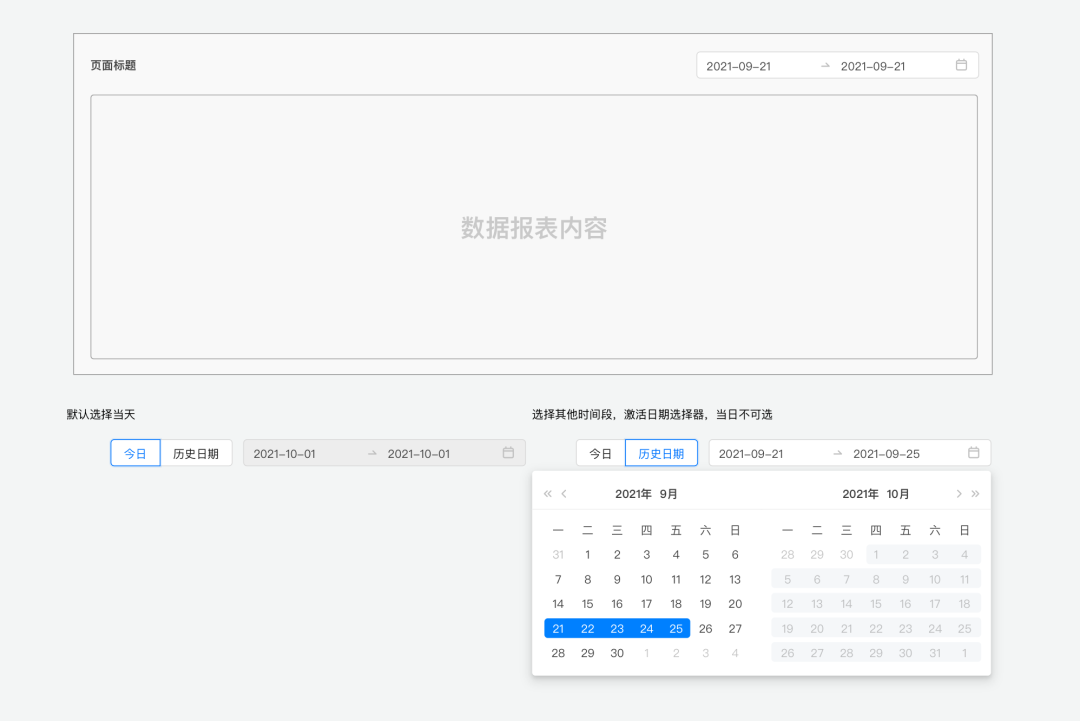1080x721 pixels.
Task: Select highlighted September 25 range end
Action: [676, 629]
